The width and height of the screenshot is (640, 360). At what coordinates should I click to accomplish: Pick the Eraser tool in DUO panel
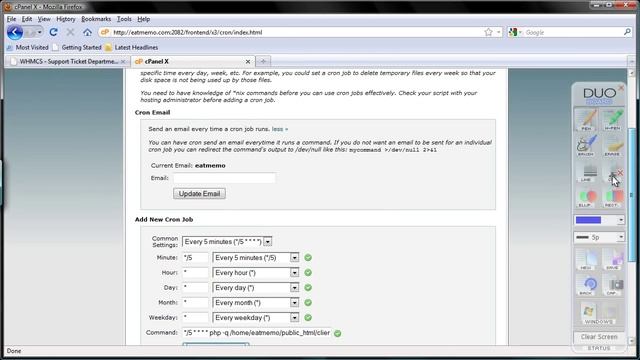[x=613, y=146]
